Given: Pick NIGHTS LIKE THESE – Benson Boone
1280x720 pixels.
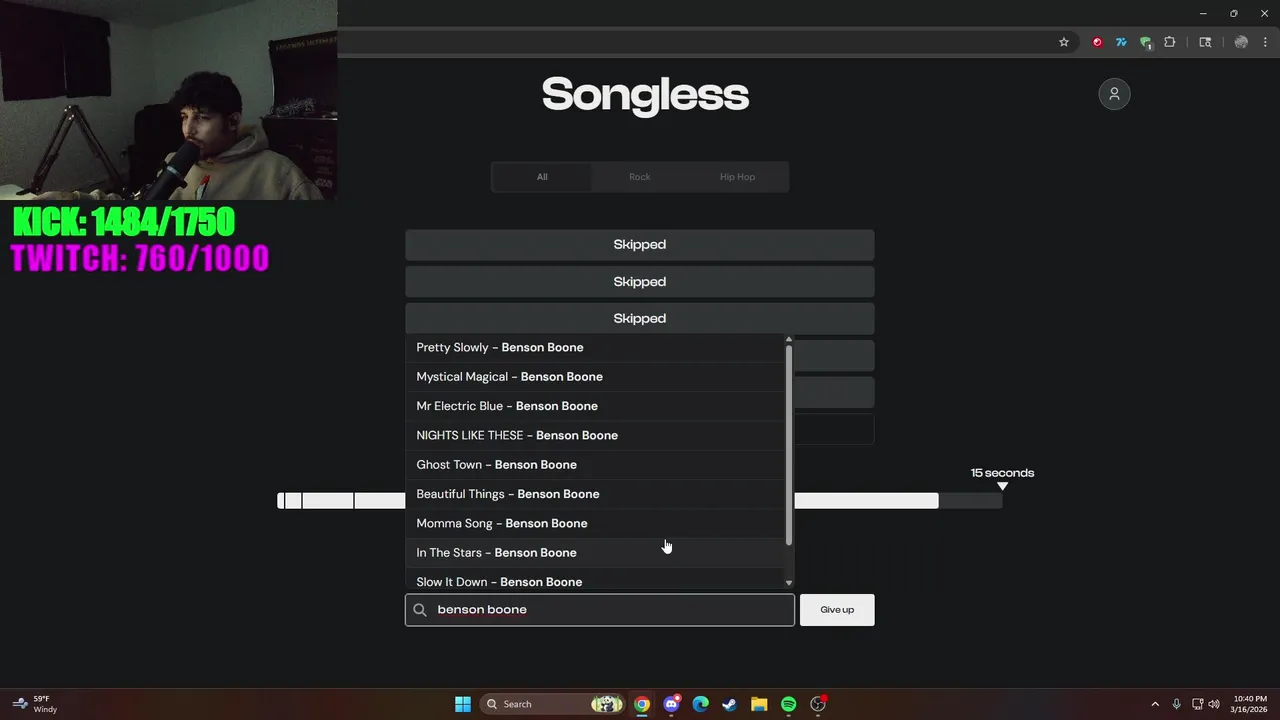Looking at the screenshot, I should click(x=595, y=435).
